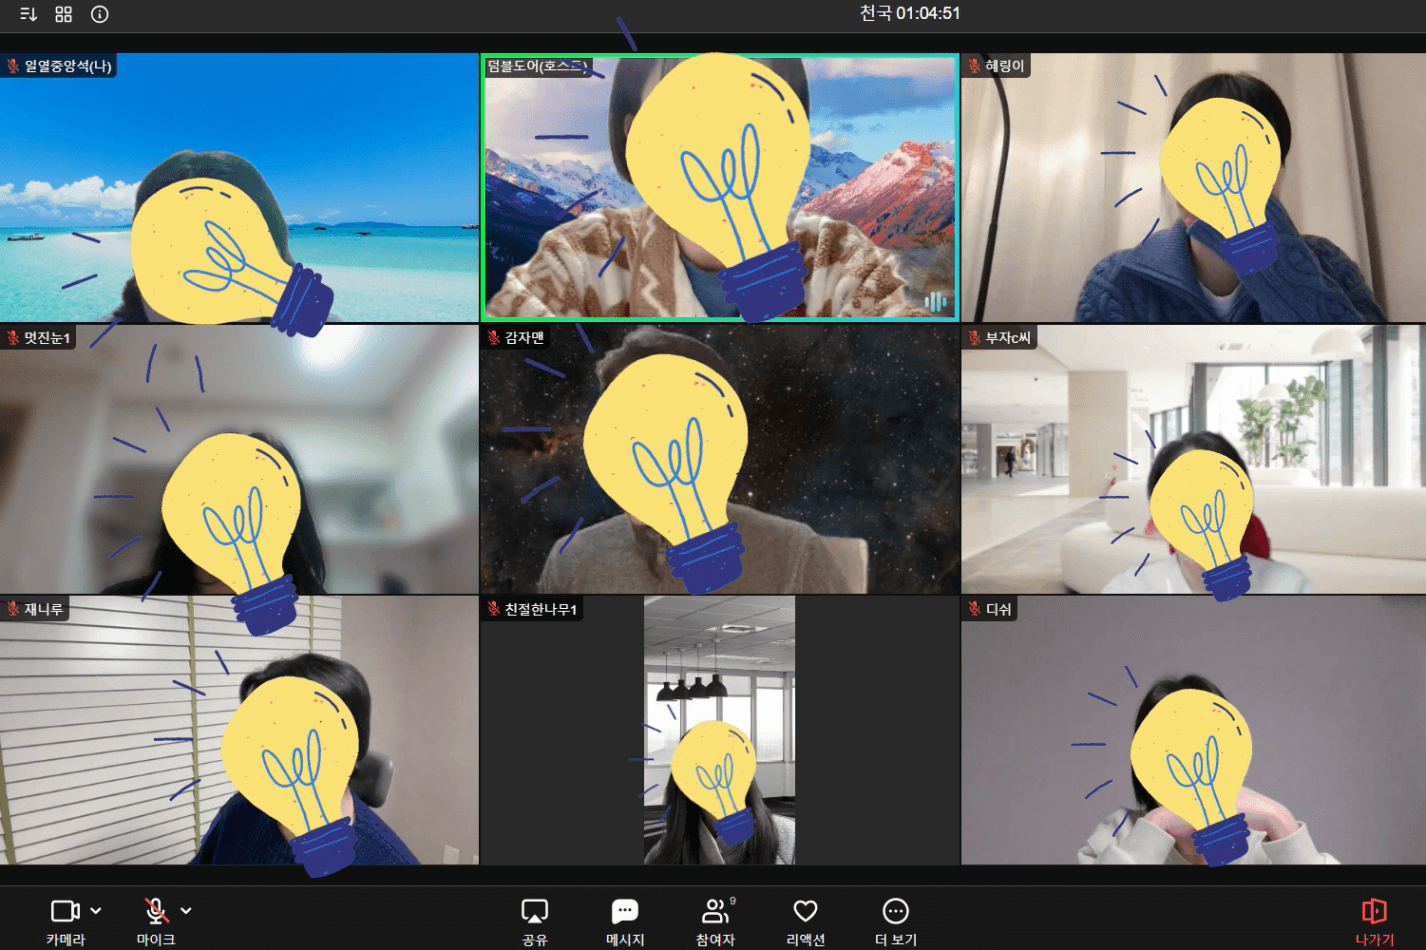The image size is (1426, 950).
Task: Open the meeting info icon
Action: click(100, 14)
